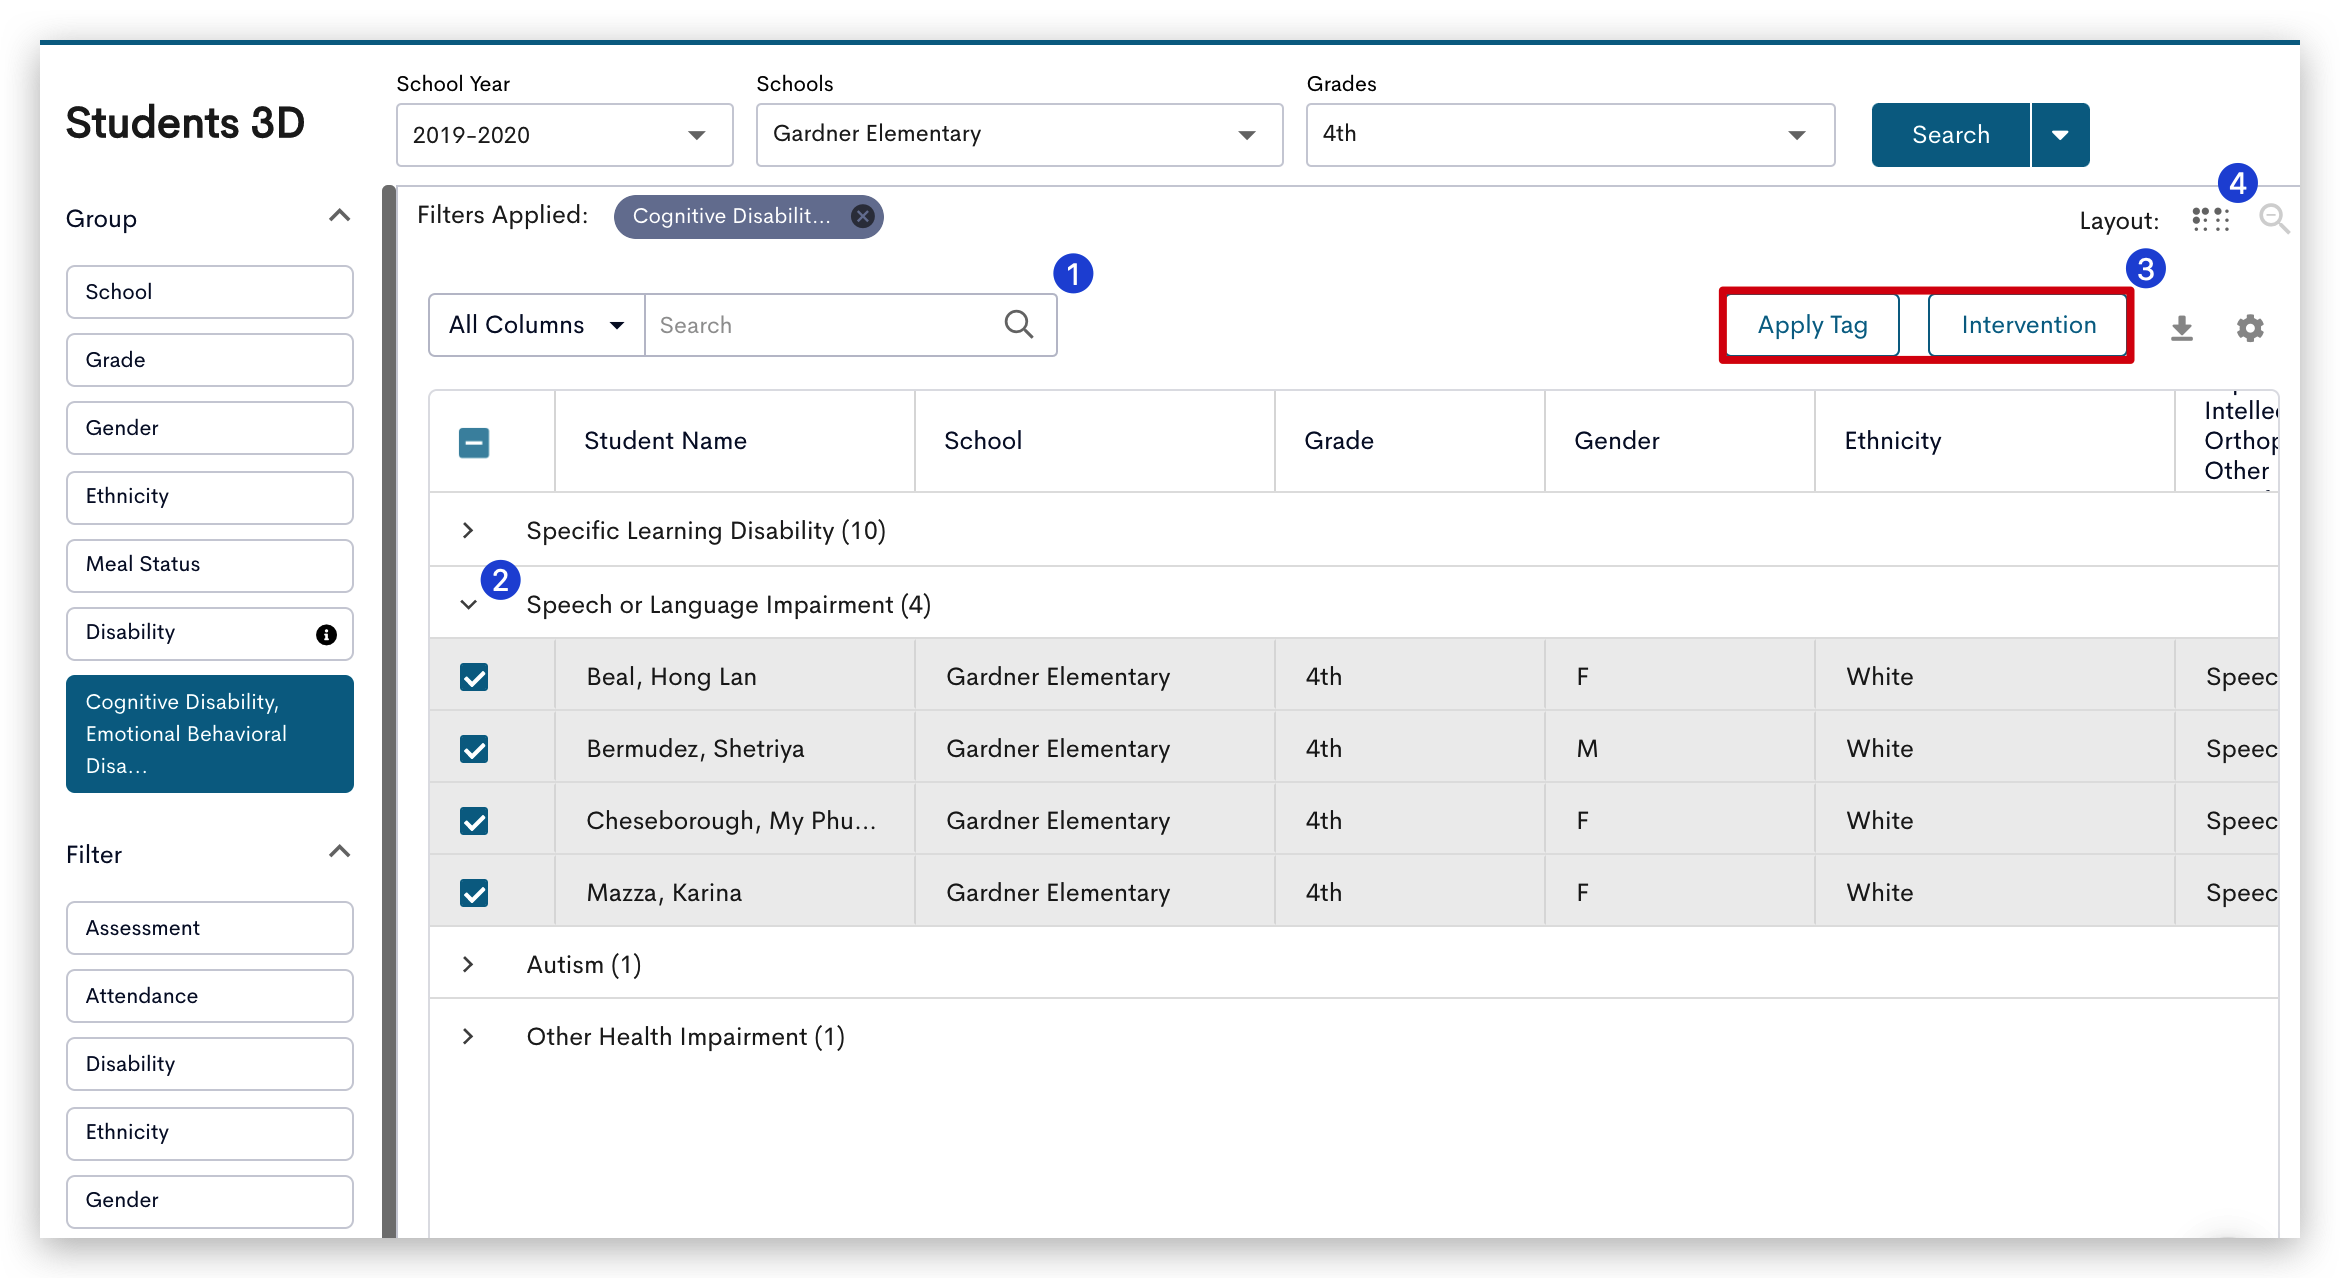
Task: Click the selected Cognitive Disability, Emotional Behavioral group
Action: tap(210, 734)
